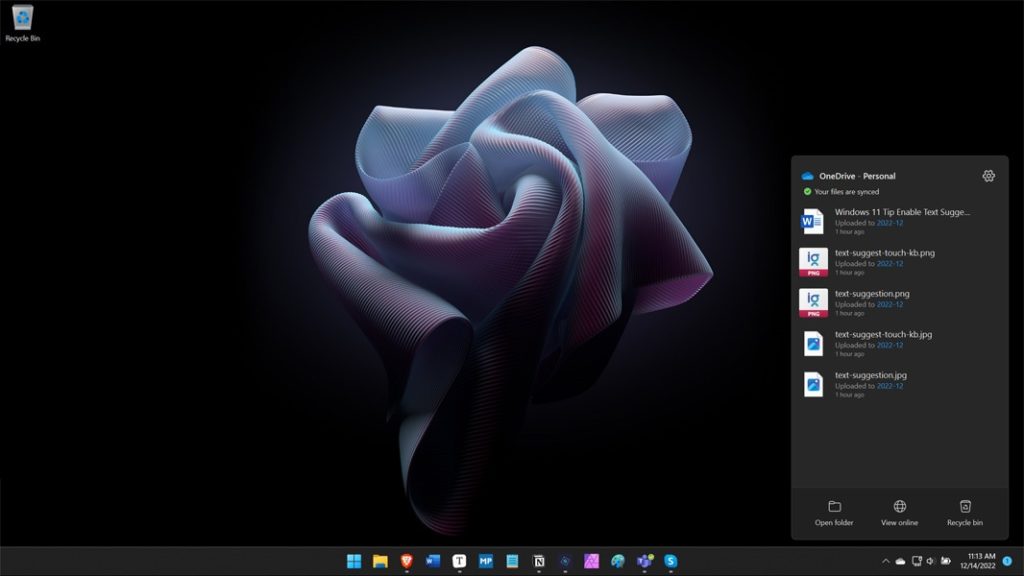Show hidden system tray icons
The height and width of the screenshot is (576, 1024).
pyautogui.click(x=884, y=561)
